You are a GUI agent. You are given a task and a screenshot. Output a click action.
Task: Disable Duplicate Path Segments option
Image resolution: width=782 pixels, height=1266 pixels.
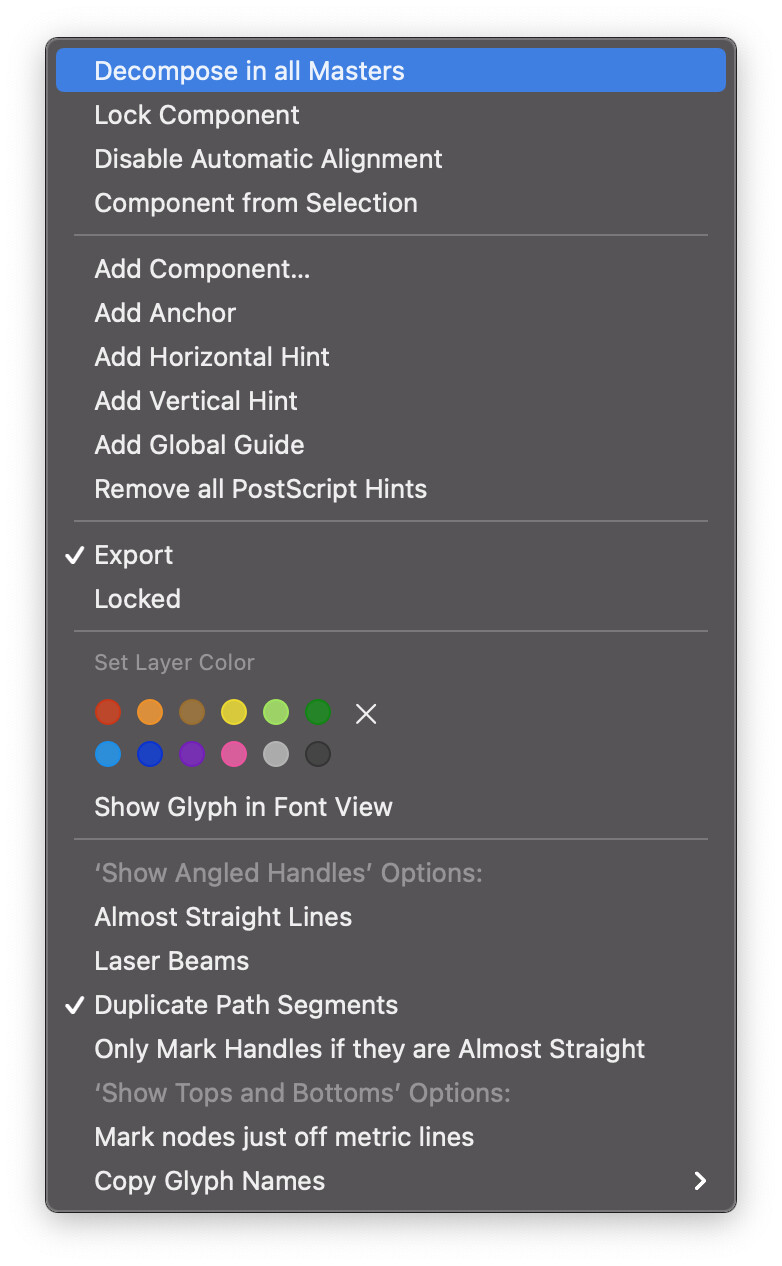(246, 1005)
